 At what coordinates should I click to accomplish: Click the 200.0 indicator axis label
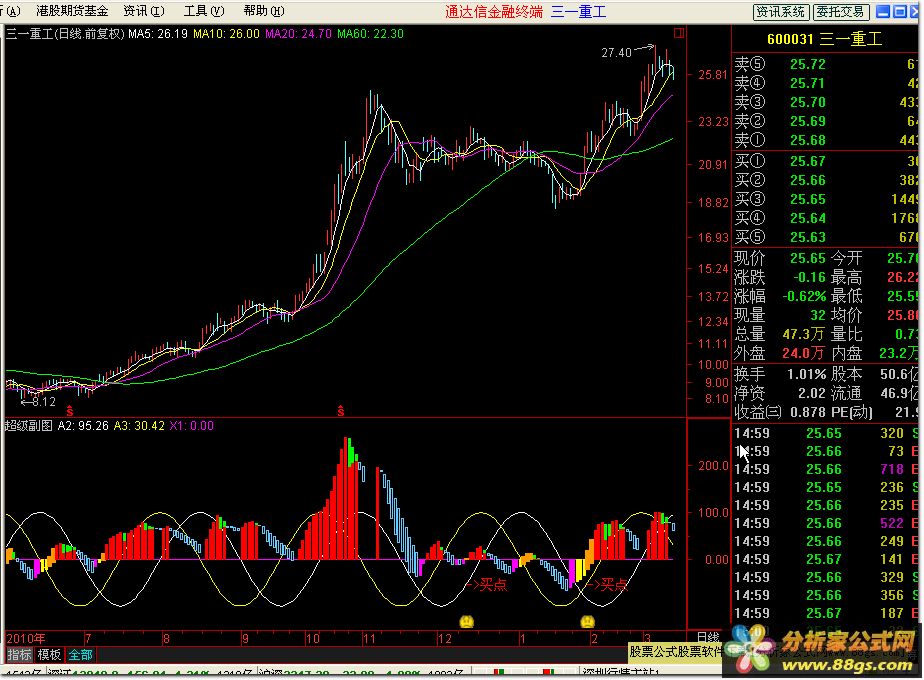pos(713,466)
